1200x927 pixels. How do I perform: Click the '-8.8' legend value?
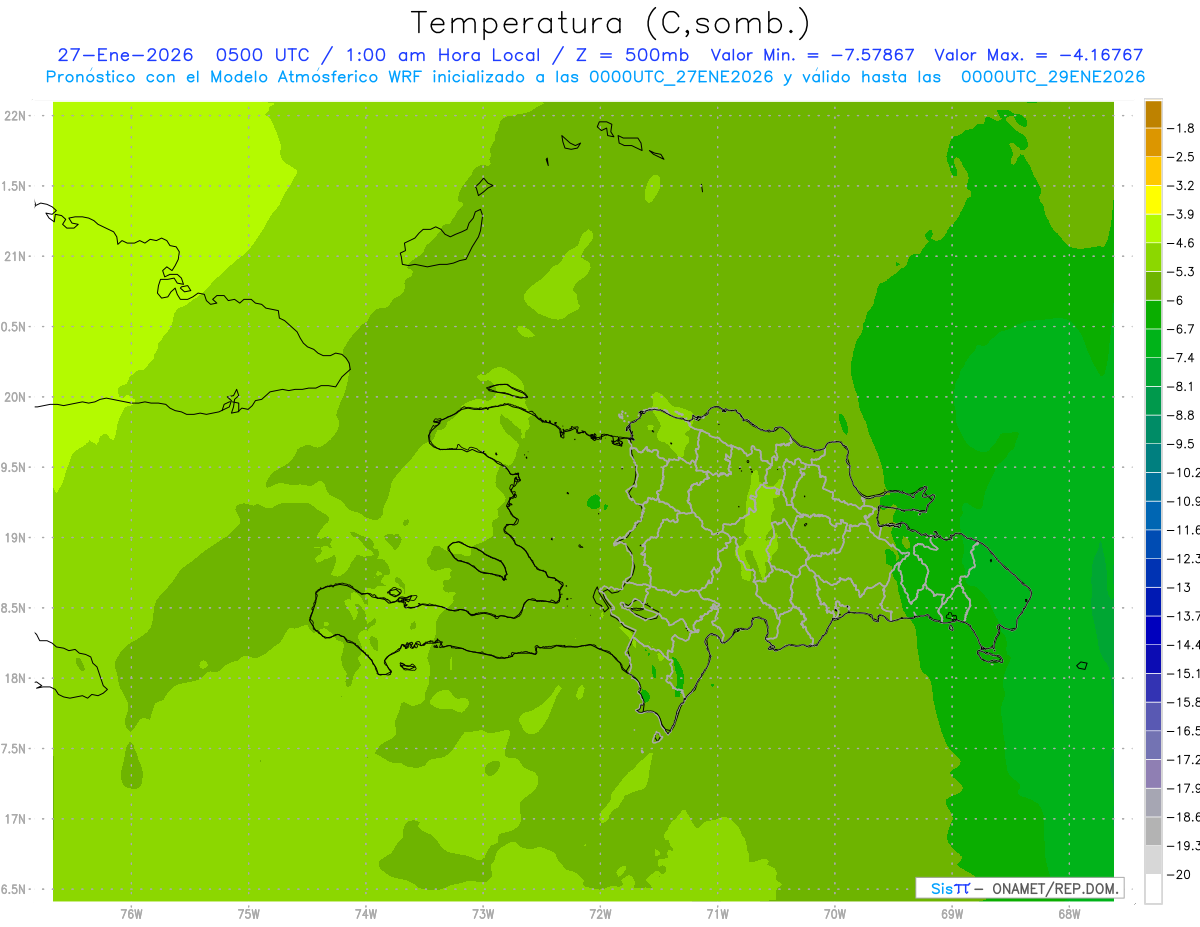[x=1180, y=415]
